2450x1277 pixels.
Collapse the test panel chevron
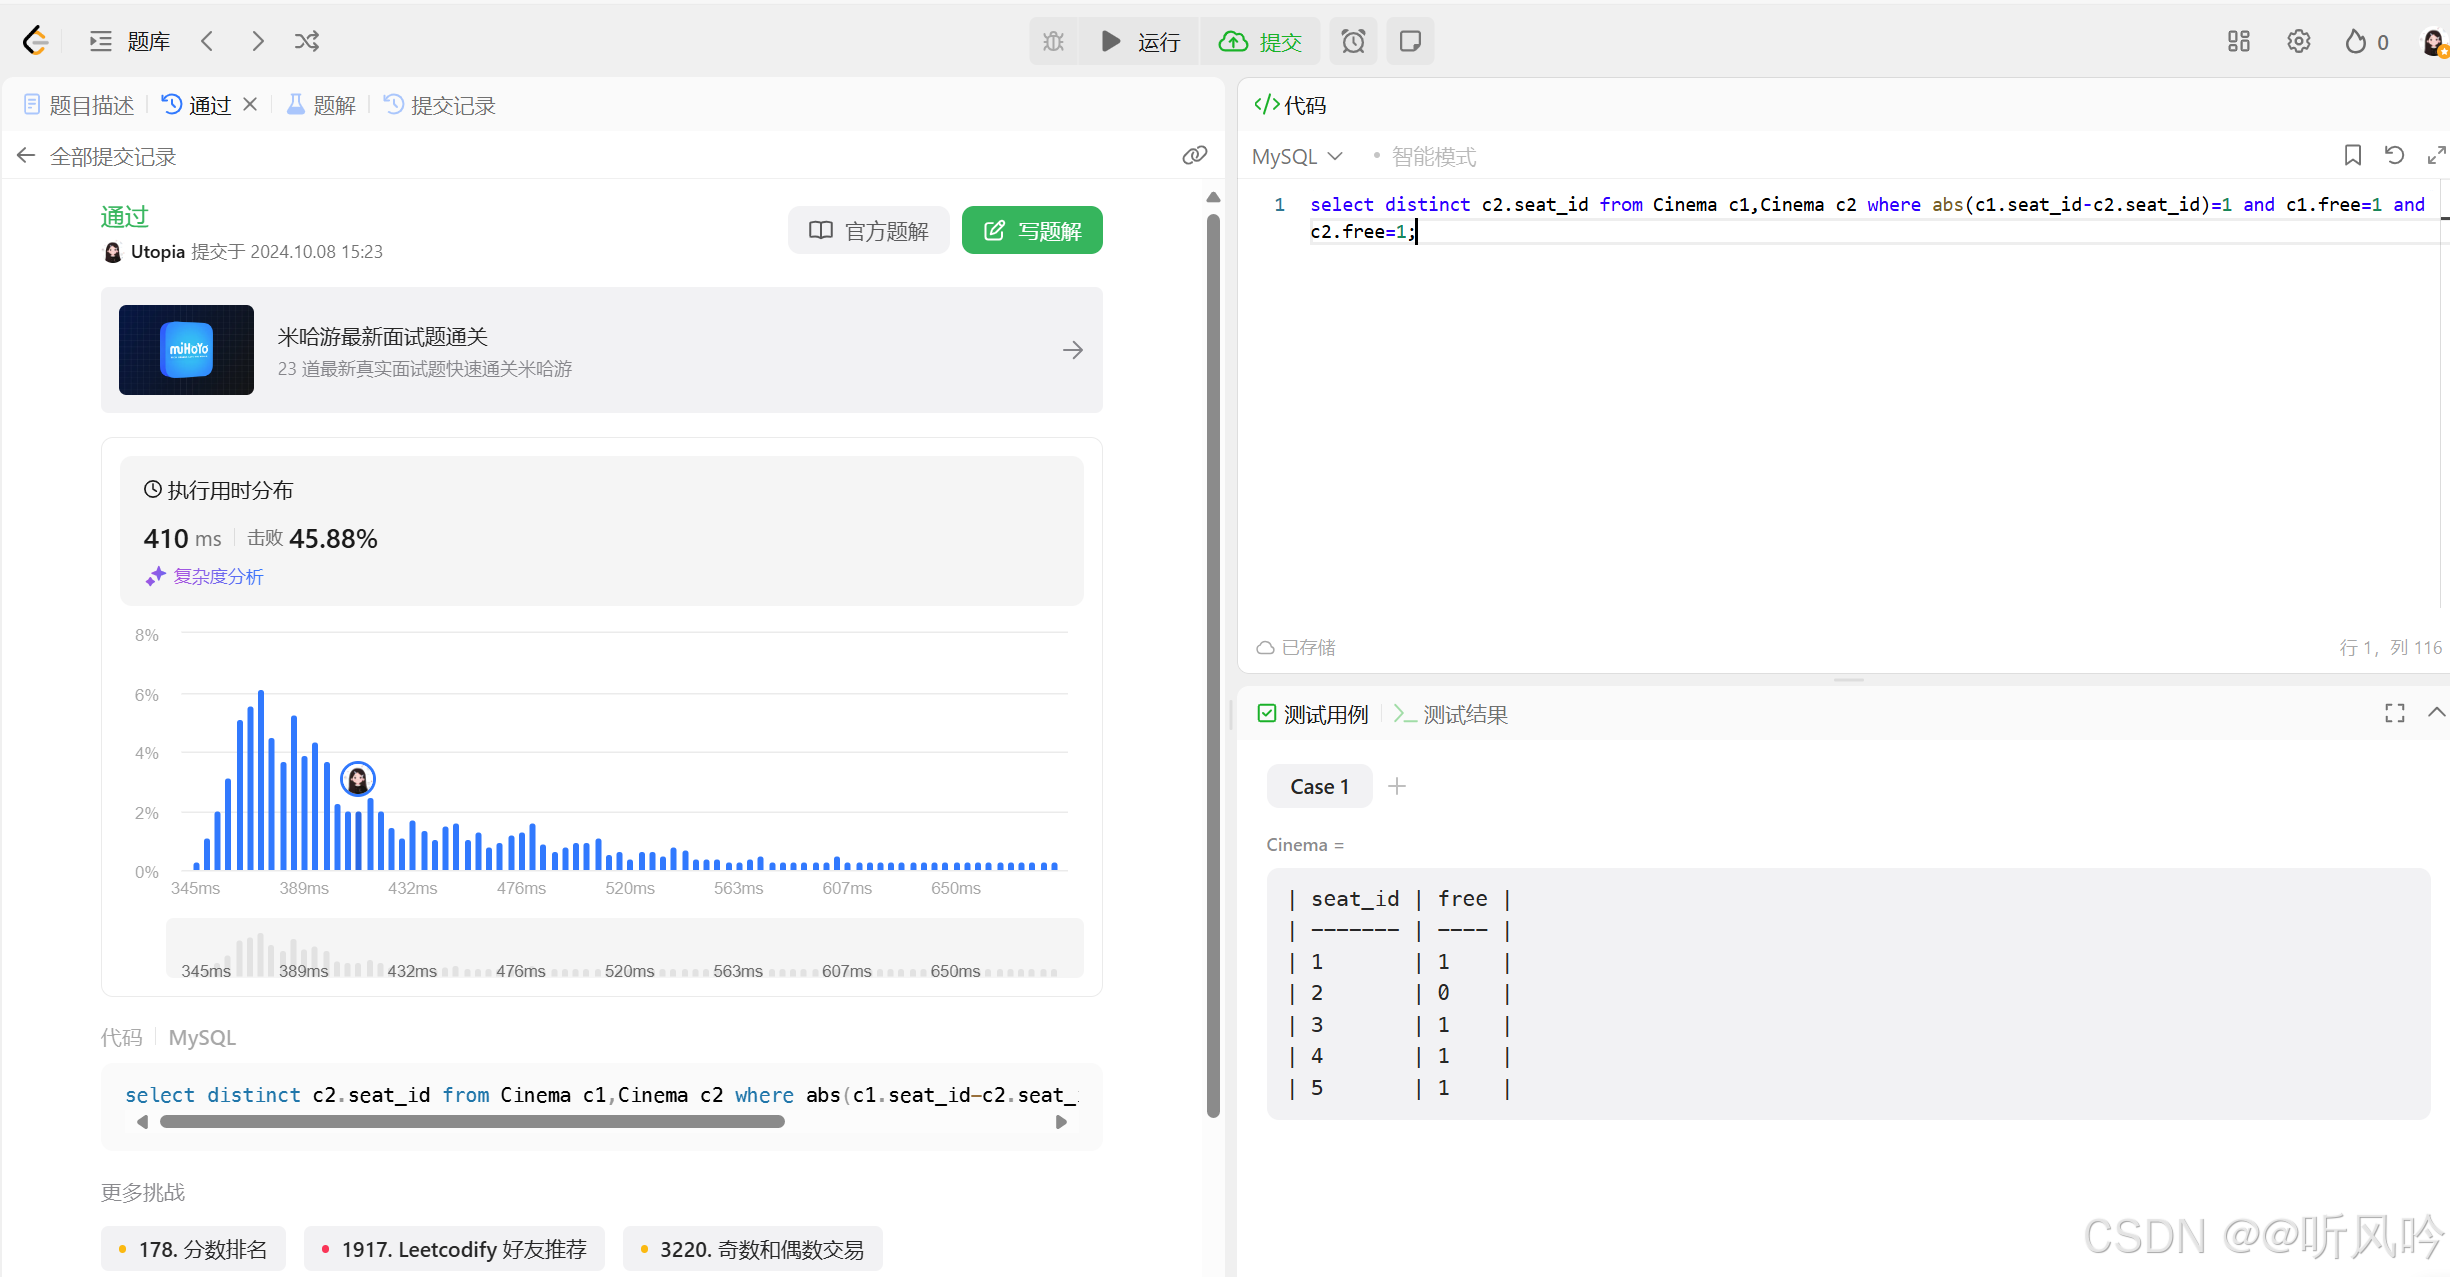point(2436,713)
